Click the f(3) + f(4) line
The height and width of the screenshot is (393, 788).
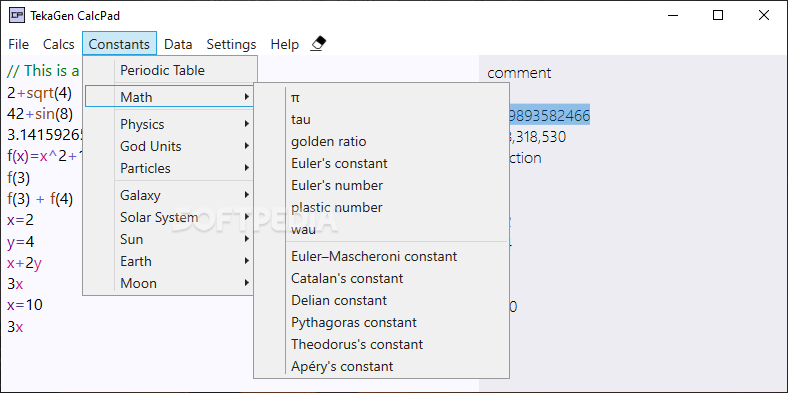(40, 200)
